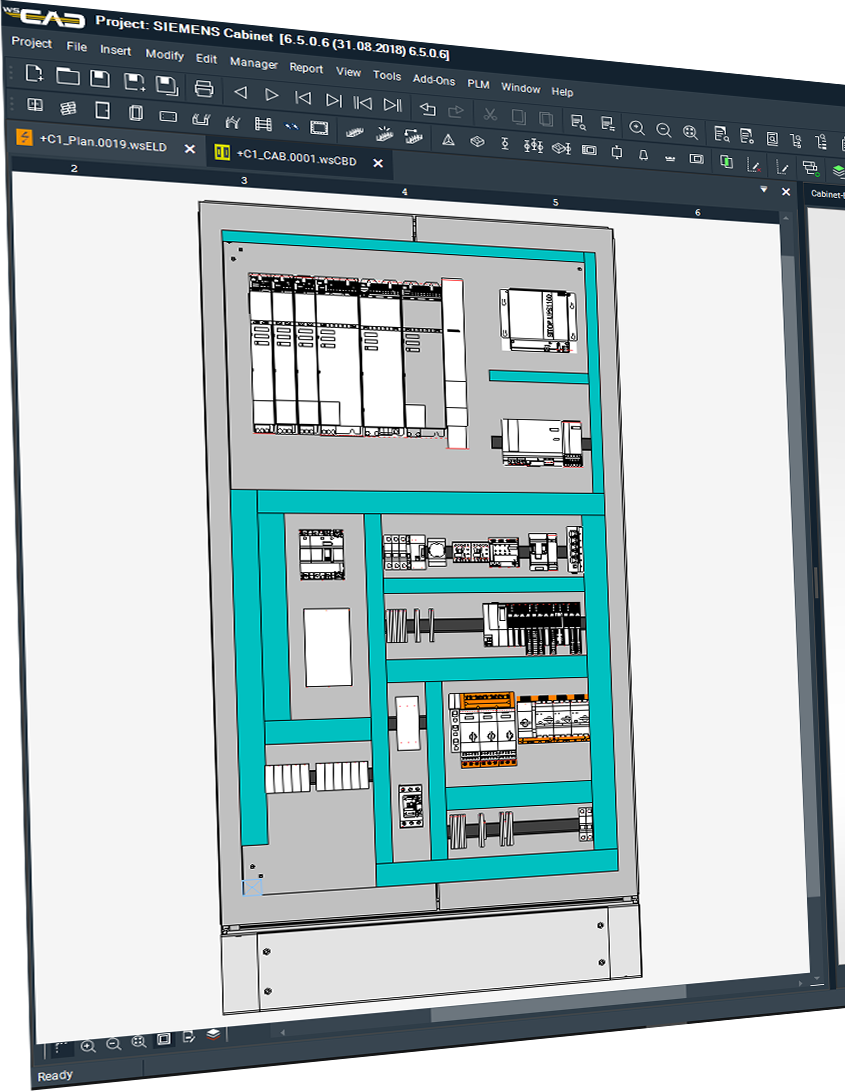Zoom out using the main toolbar magnifier

coord(664,130)
